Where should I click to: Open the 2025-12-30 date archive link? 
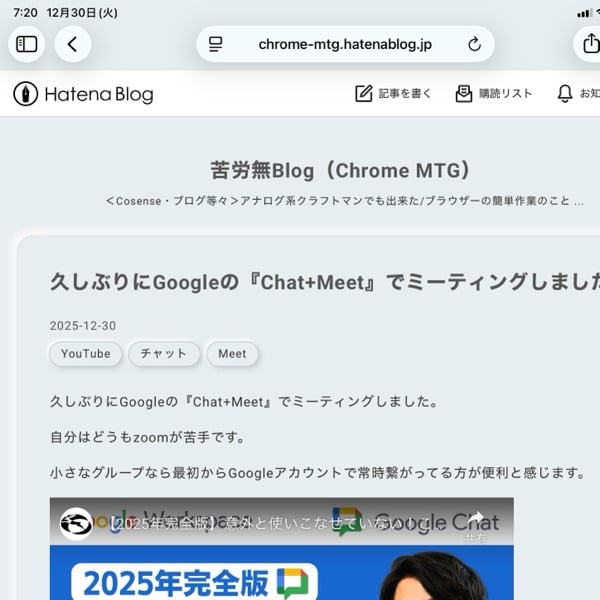coord(83,326)
